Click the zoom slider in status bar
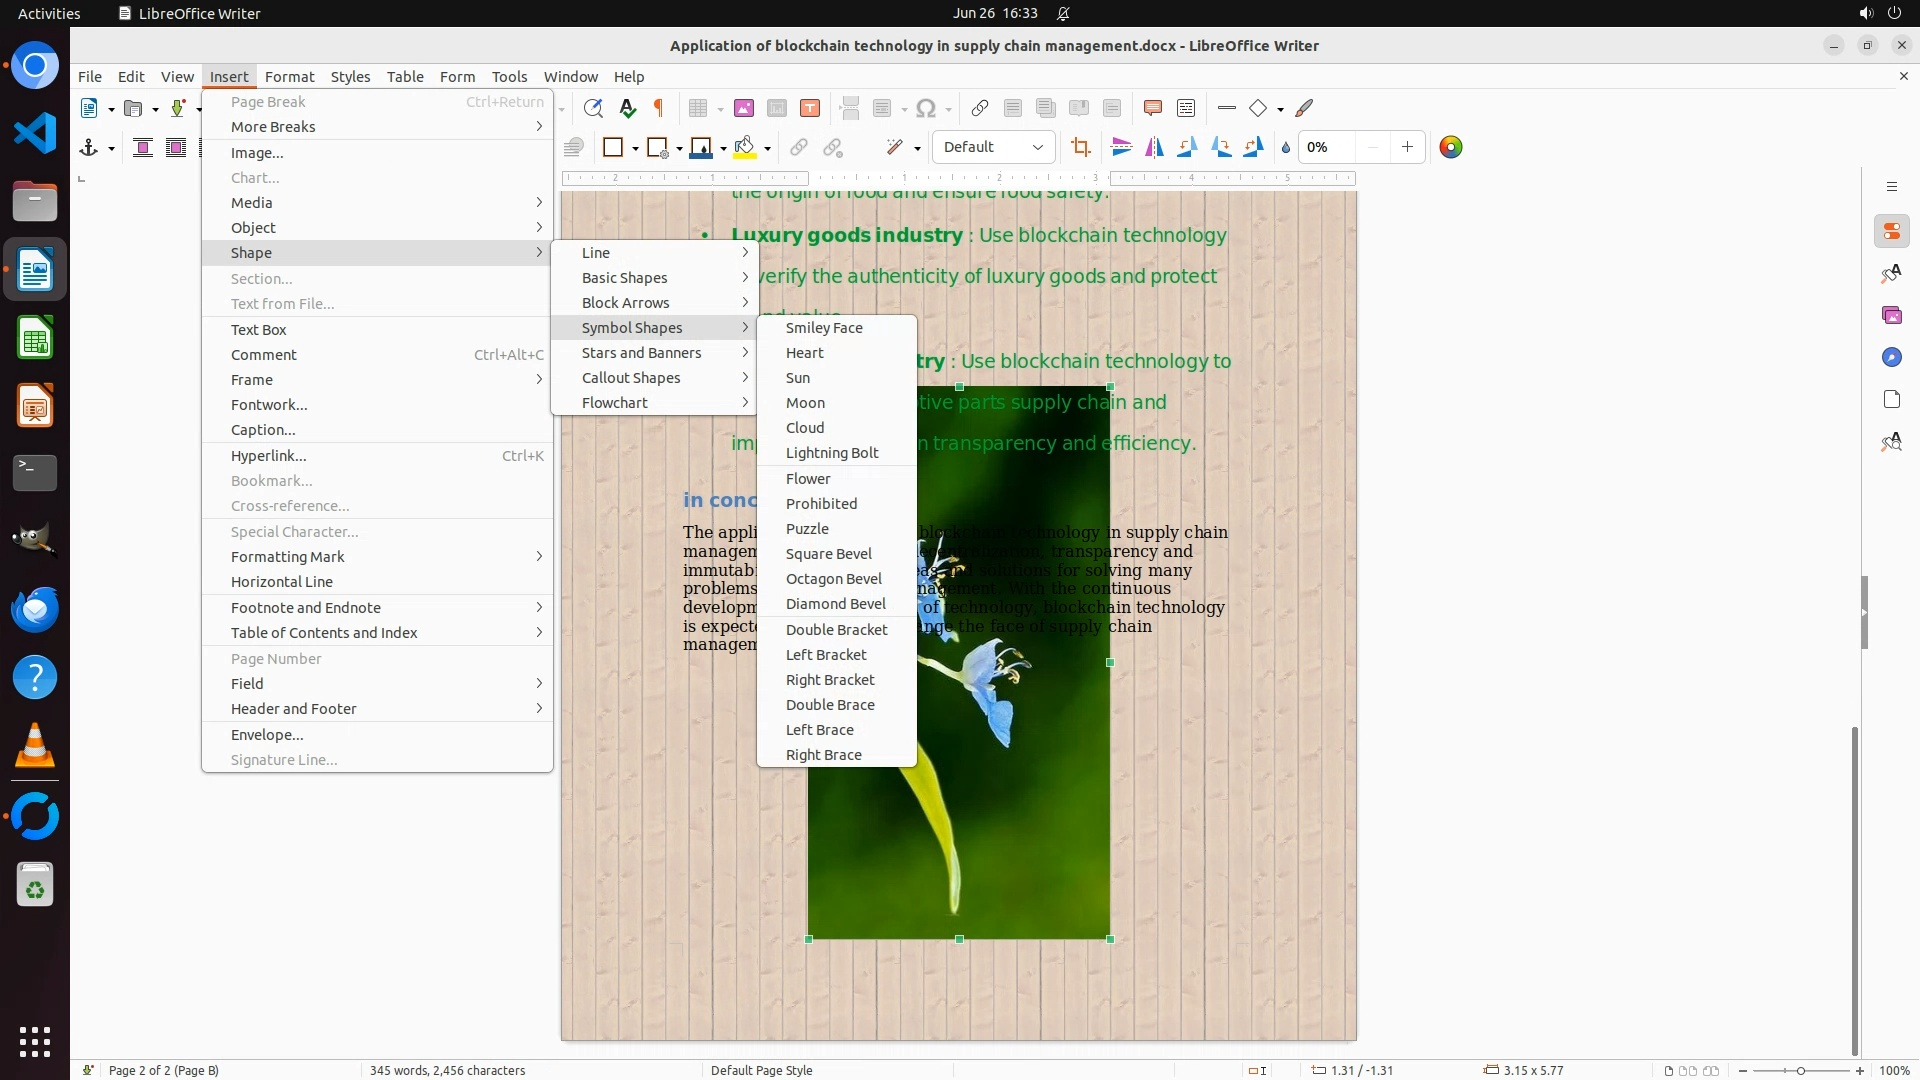This screenshot has width=1920, height=1080. click(x=1800, y=1070)
